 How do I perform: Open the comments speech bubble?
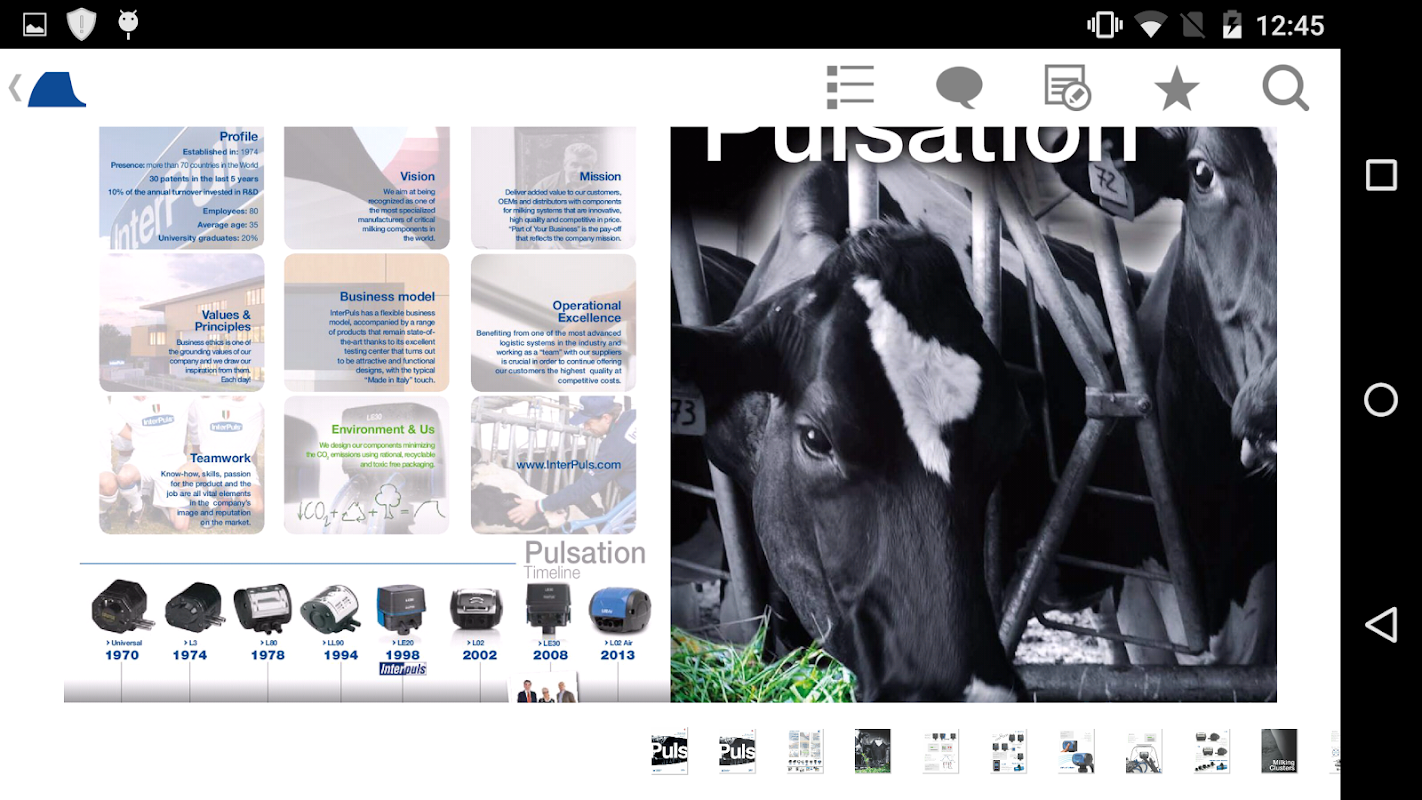click(x=959, y=88)
